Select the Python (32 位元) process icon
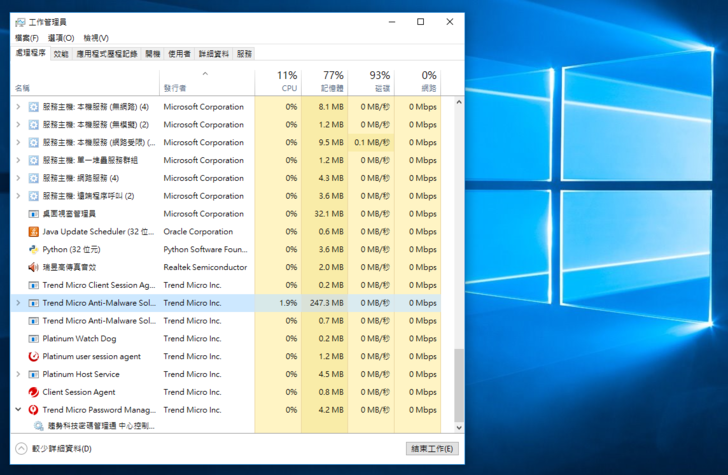 [33, 250]
